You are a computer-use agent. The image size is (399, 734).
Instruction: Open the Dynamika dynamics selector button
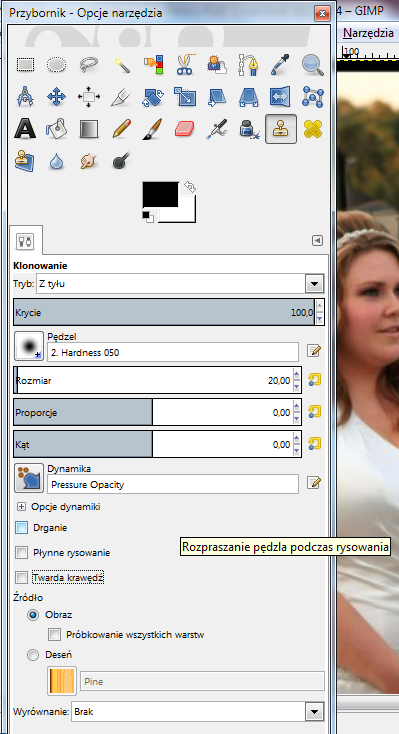[x=29, y=478]
